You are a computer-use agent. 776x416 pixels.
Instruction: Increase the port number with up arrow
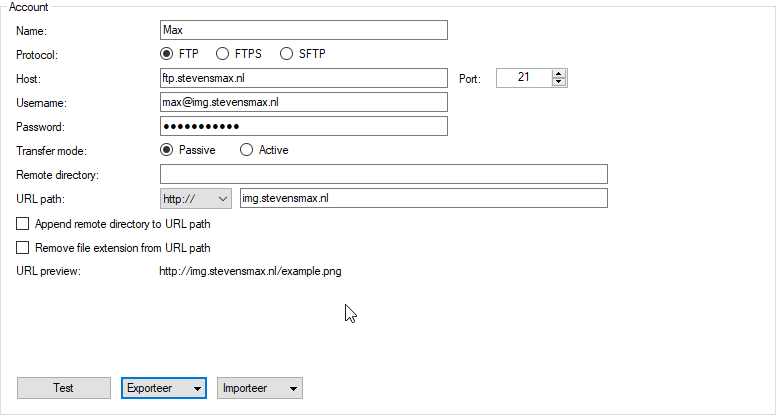click(x=559, y=73)
